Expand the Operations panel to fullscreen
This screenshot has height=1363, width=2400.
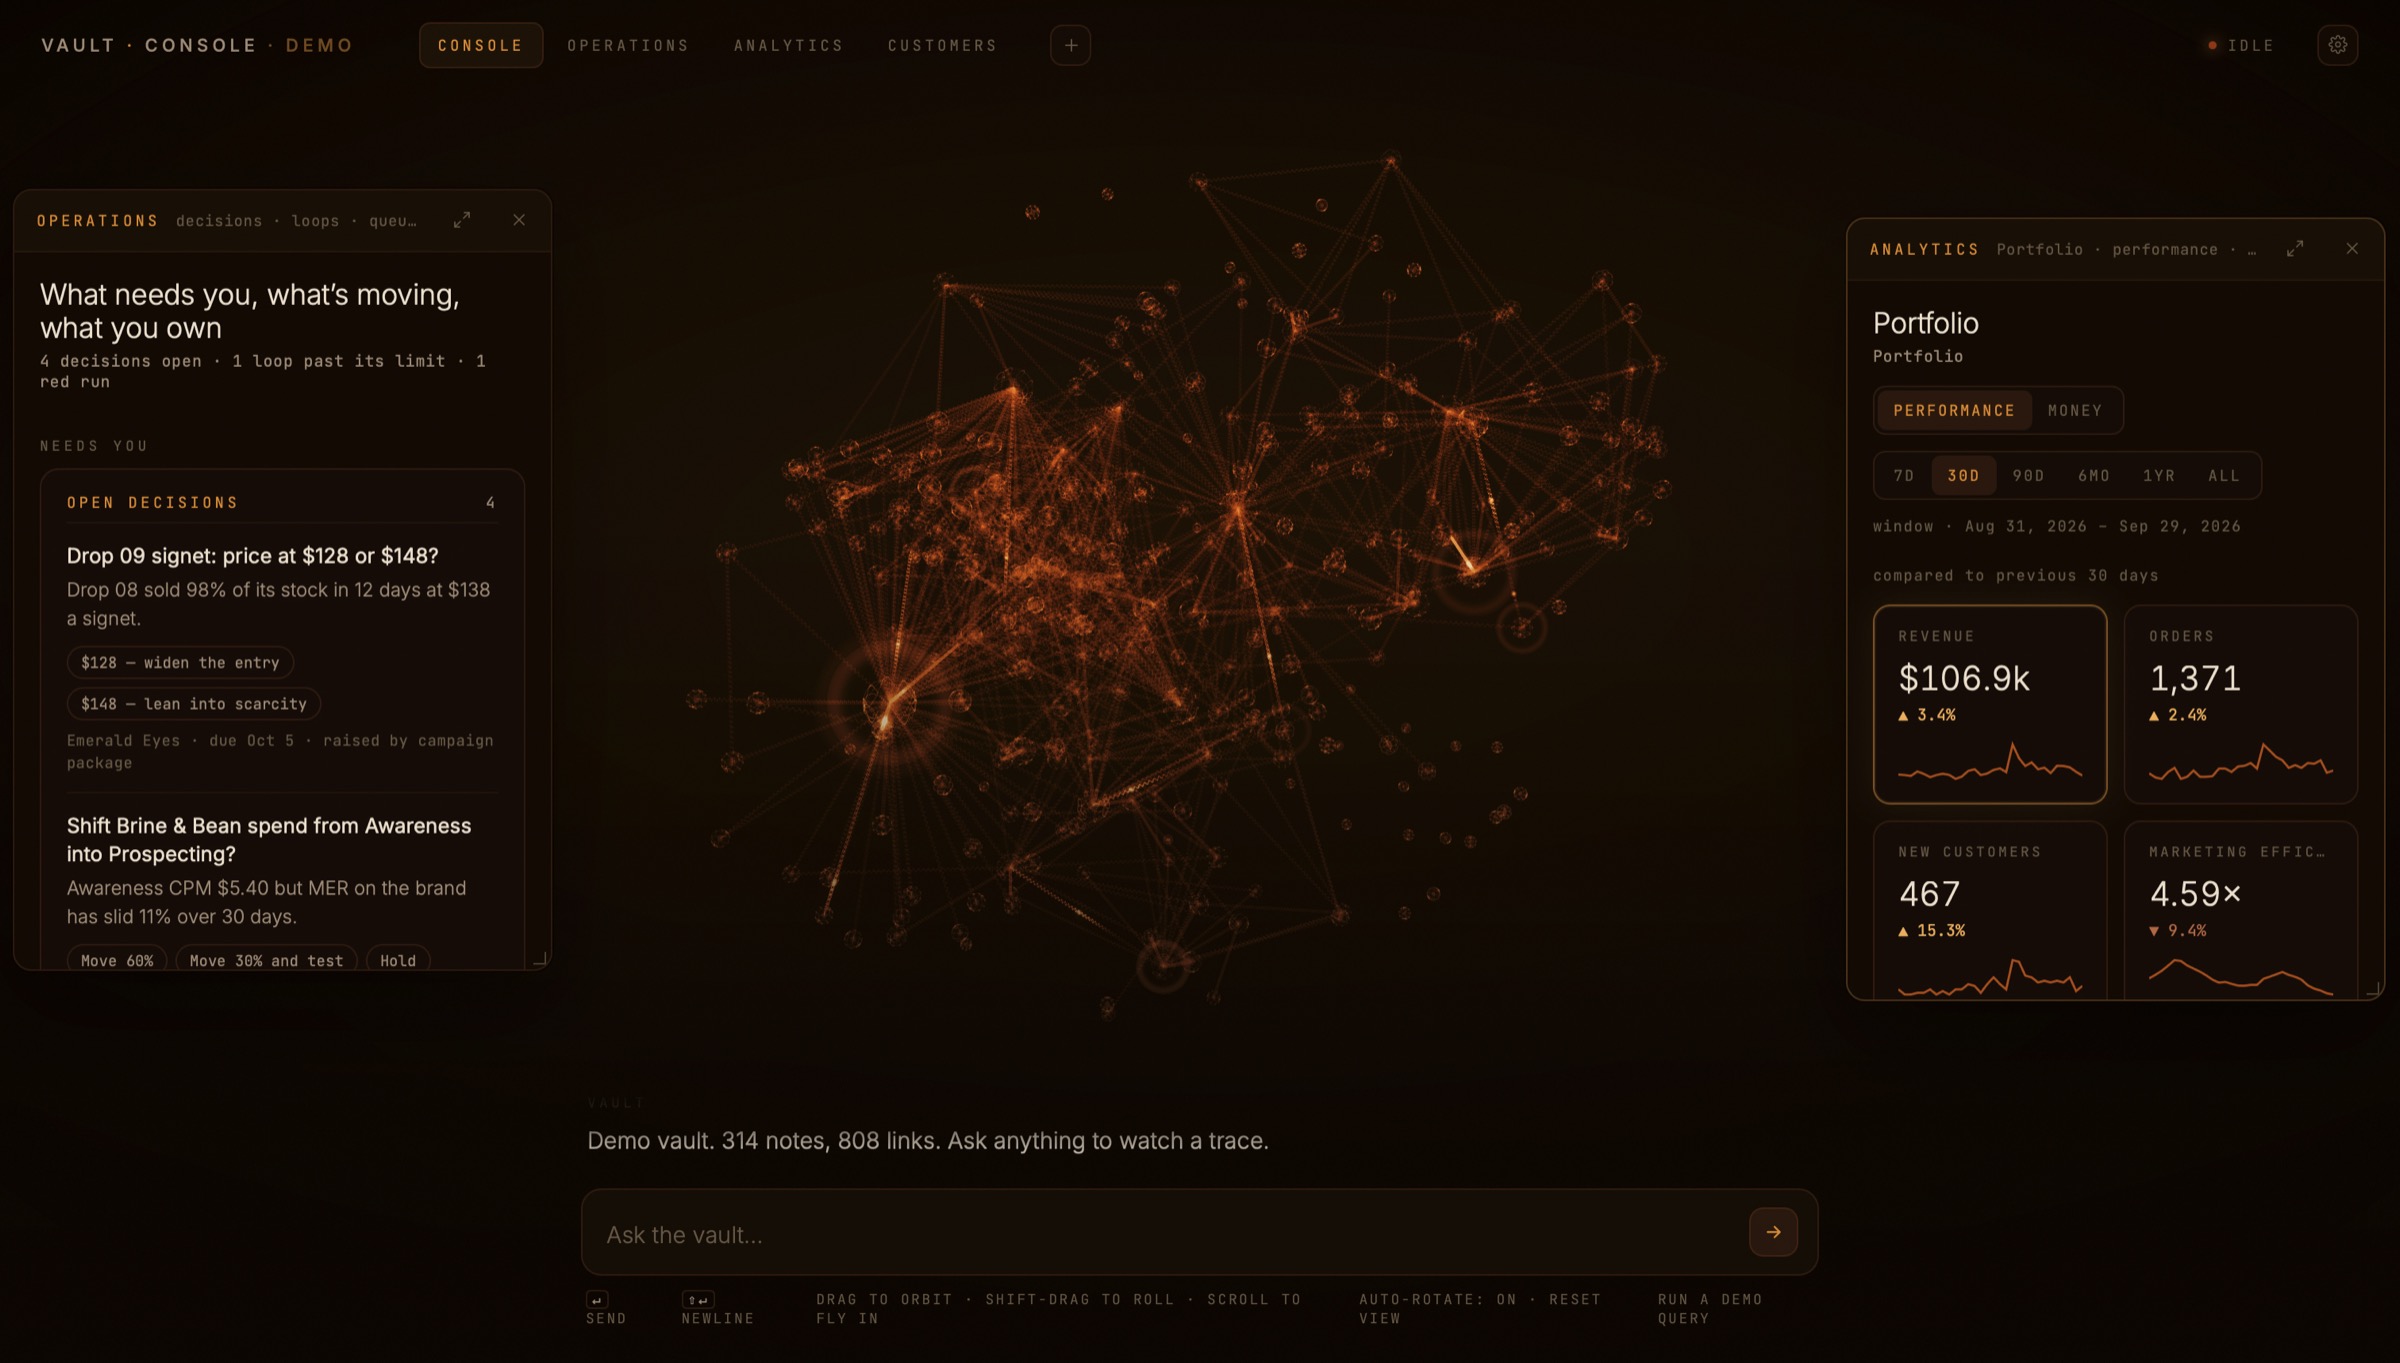[462, 220]
